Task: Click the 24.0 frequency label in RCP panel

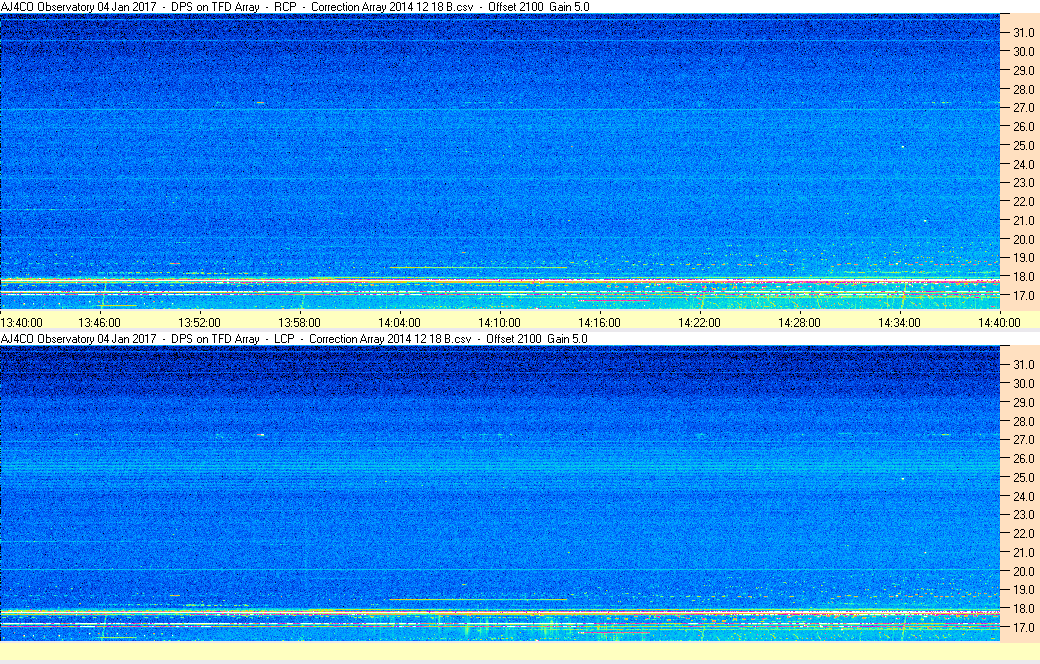Action: 1023,165
